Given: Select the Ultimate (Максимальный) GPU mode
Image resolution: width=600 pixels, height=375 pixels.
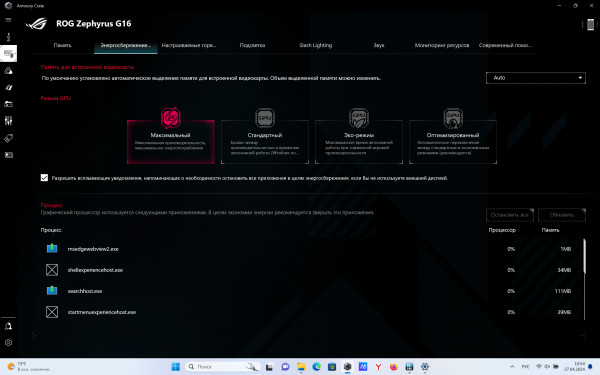Looking at the screenshot, I should click(x=171, y=142).
